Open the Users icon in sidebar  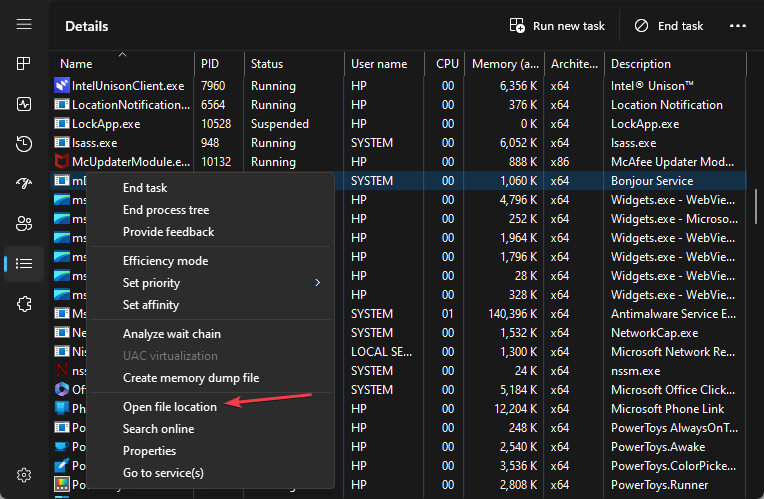click(x=24, y=224)
